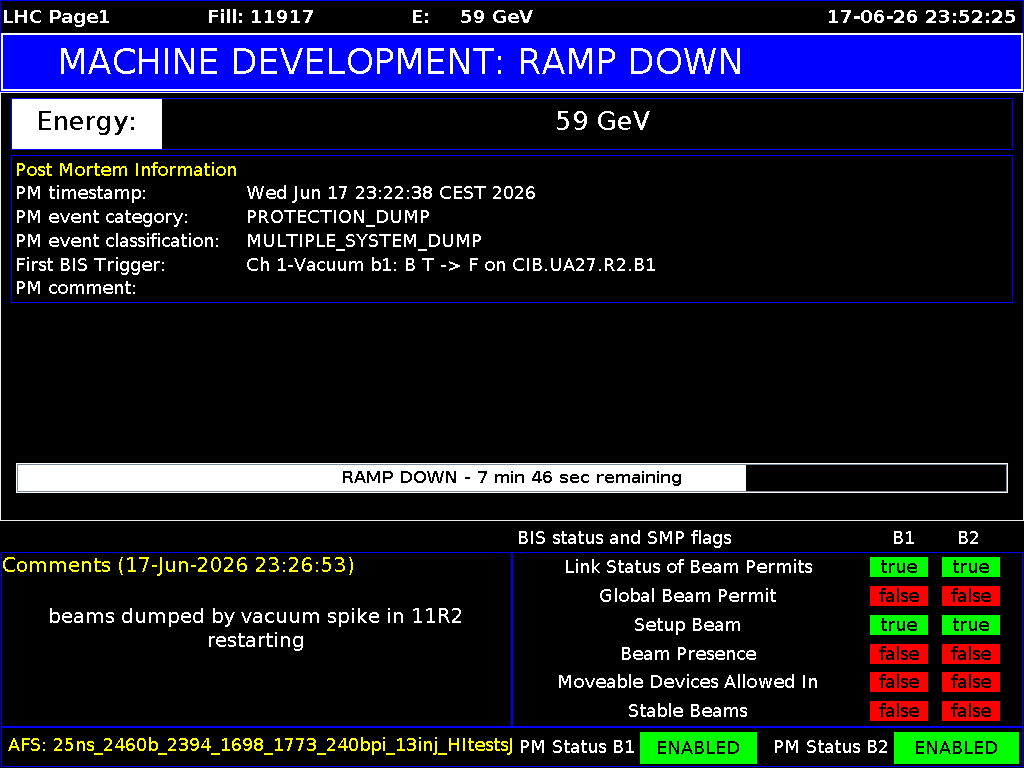Click B1 true flag for Link Status

tap(899, 568)
